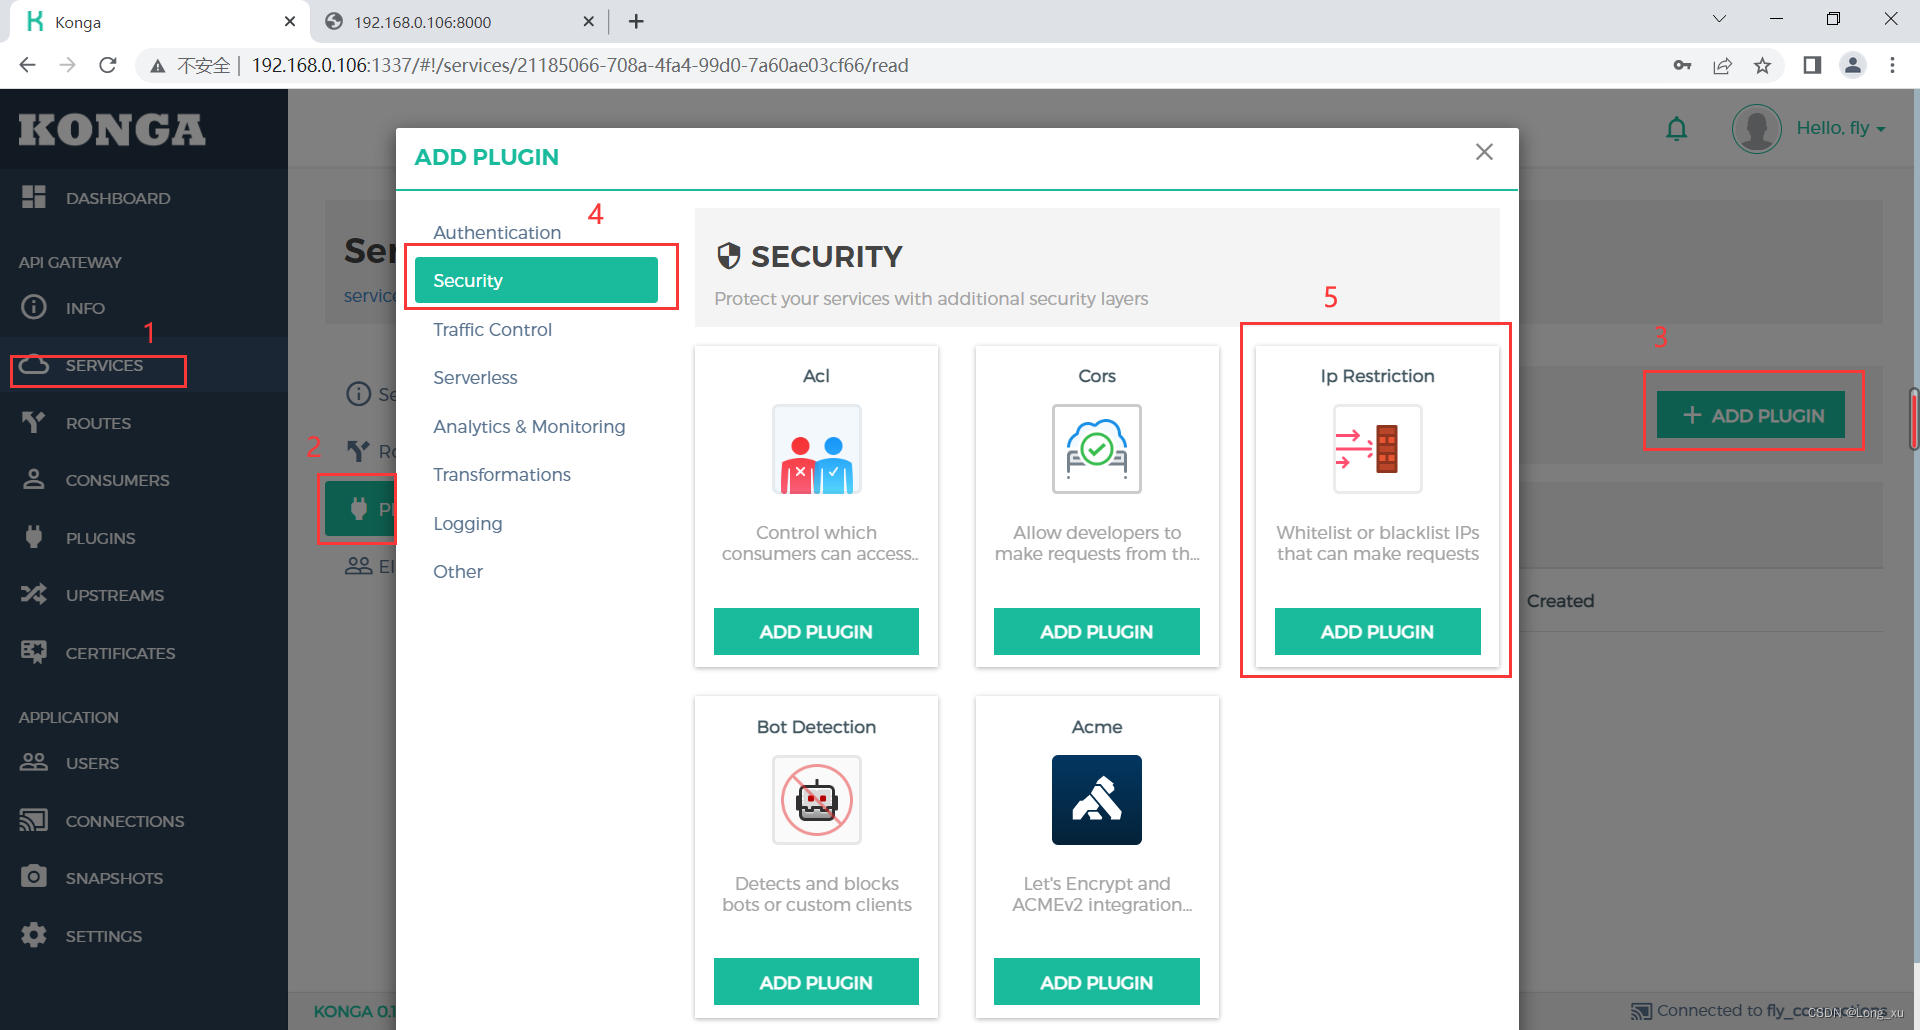Select the Logging plugin category
1920x1030 pixels.
(468, 523)
